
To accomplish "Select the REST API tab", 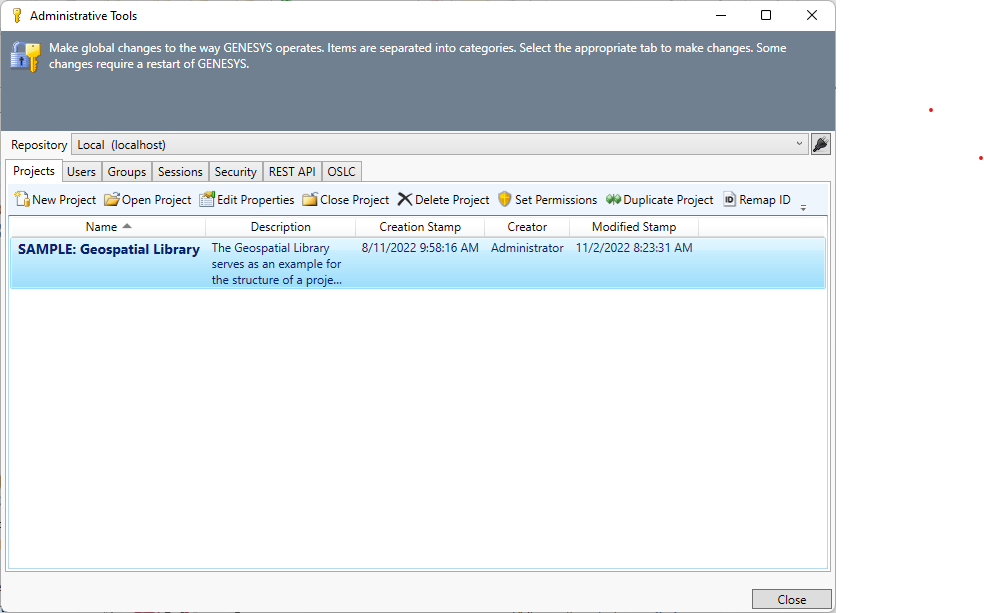I will coord(292,172).
